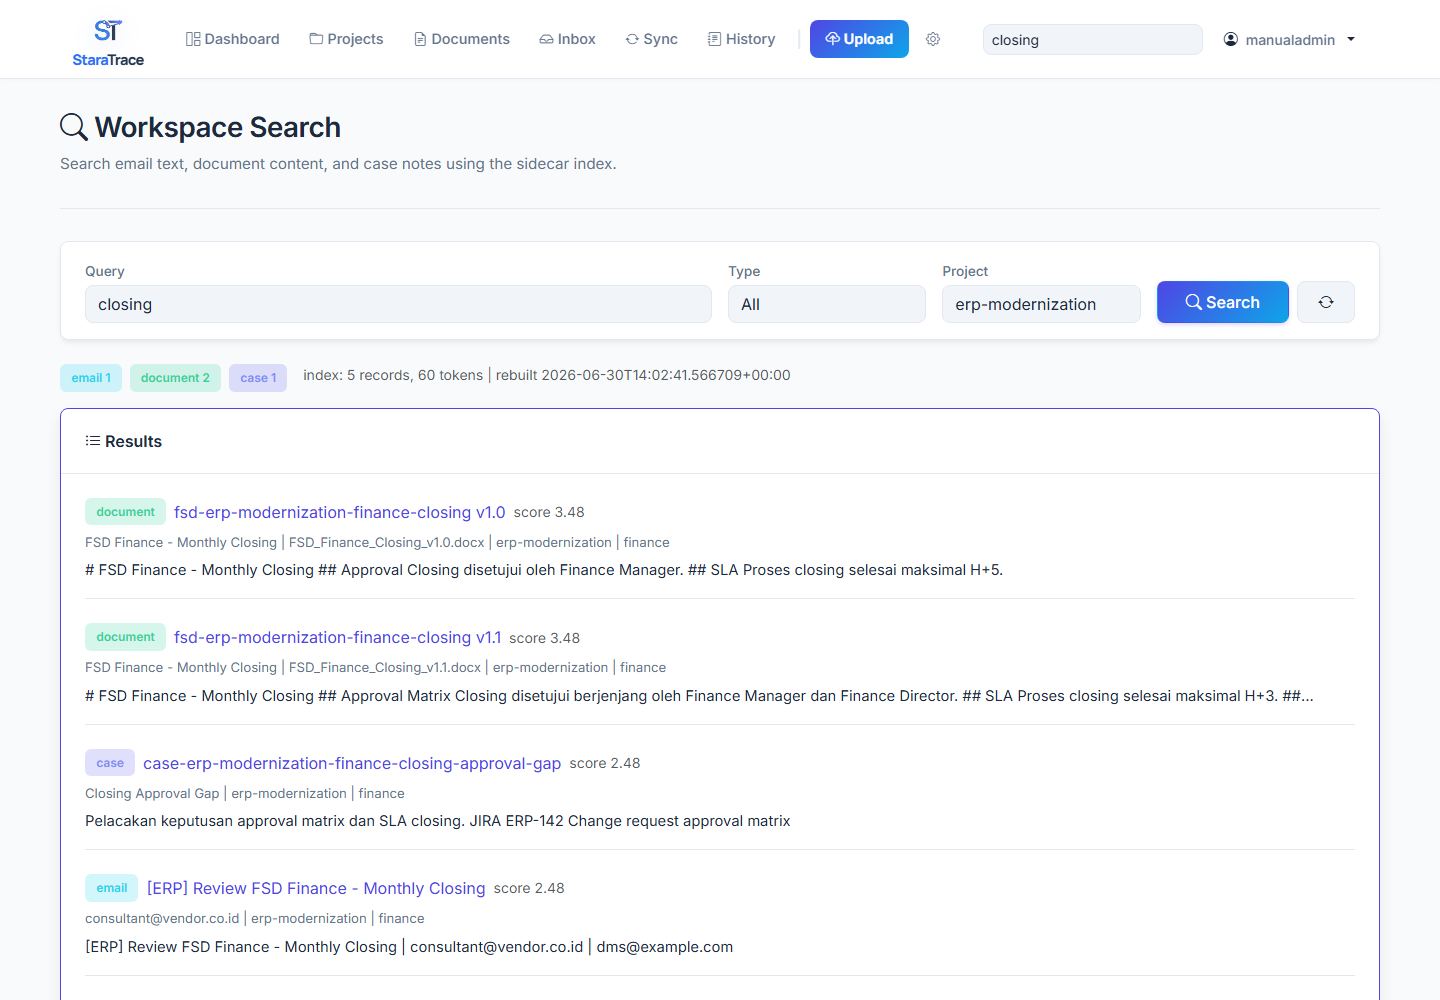Click the Upload button

[859, 39]
